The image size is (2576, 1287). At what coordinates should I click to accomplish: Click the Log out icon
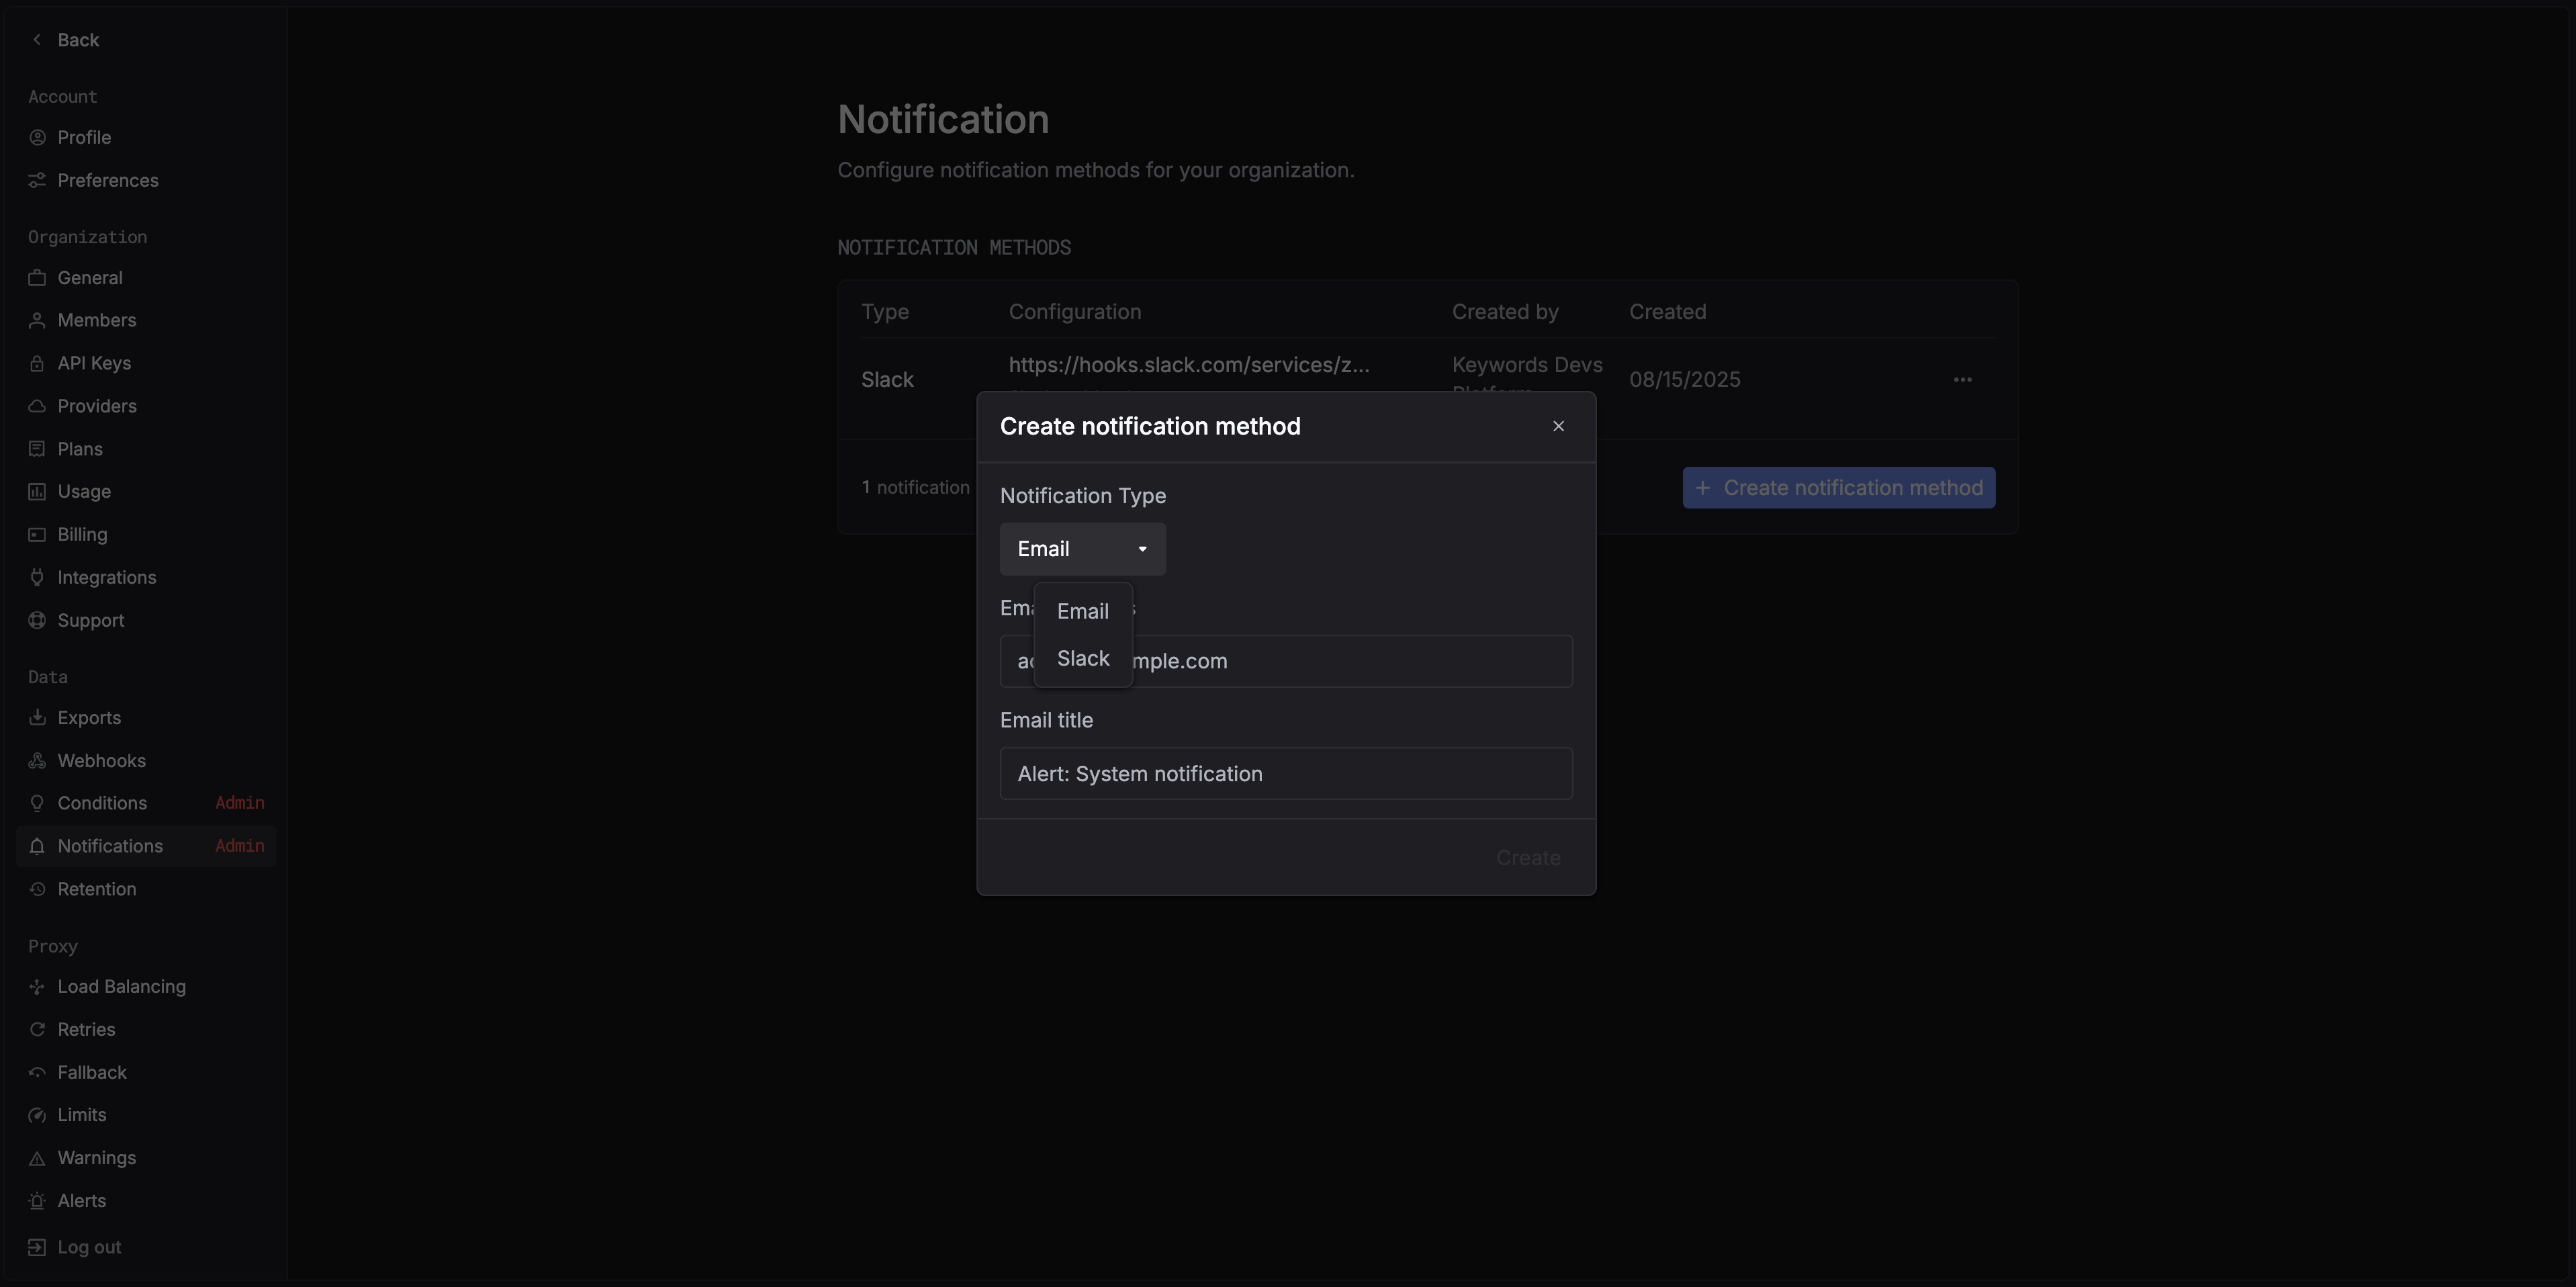(37, 1247)
